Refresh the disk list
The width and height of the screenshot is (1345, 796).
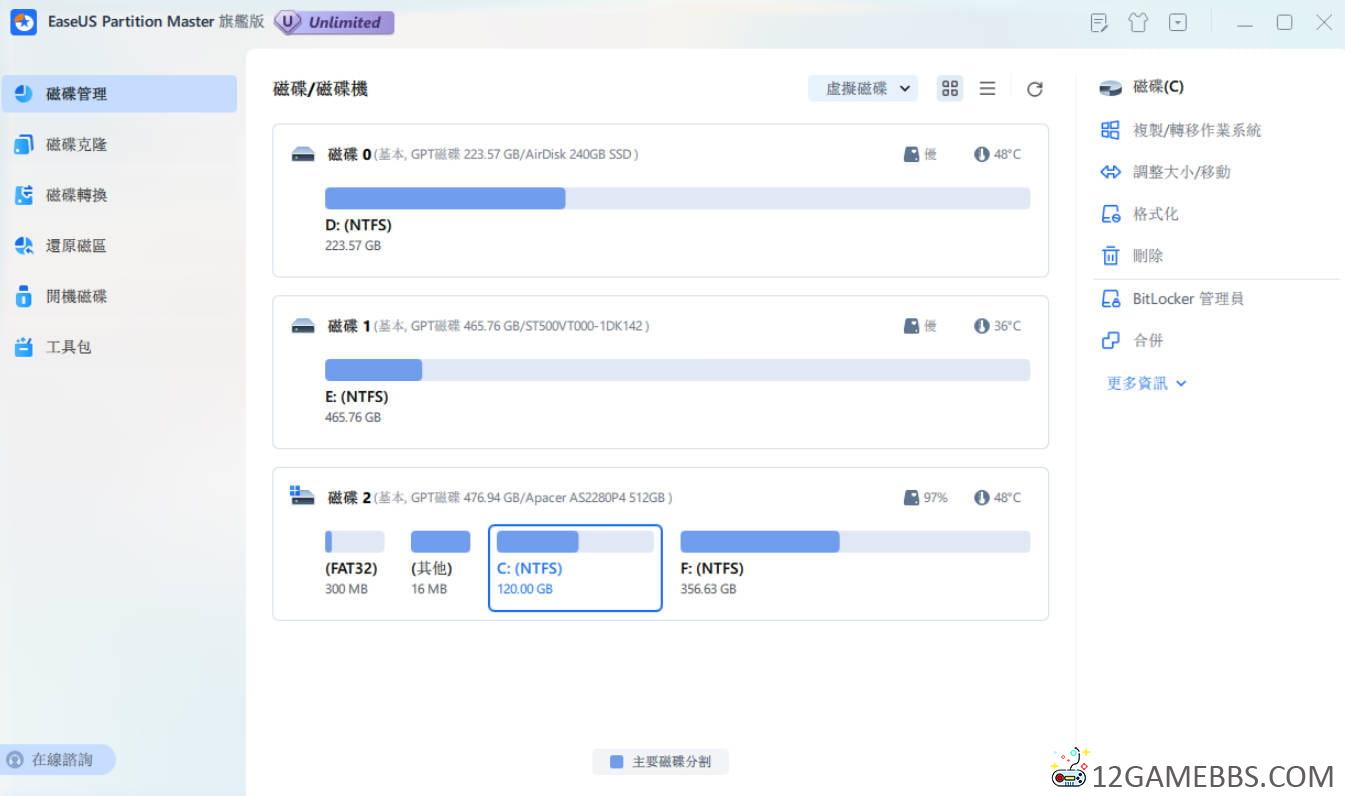[1035, 89]
